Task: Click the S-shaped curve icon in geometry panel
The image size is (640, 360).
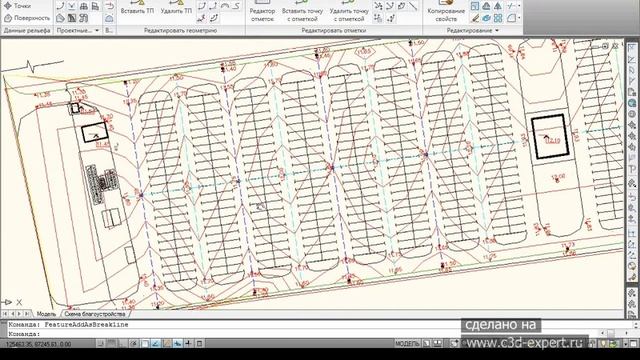Action: pos(236,6)
